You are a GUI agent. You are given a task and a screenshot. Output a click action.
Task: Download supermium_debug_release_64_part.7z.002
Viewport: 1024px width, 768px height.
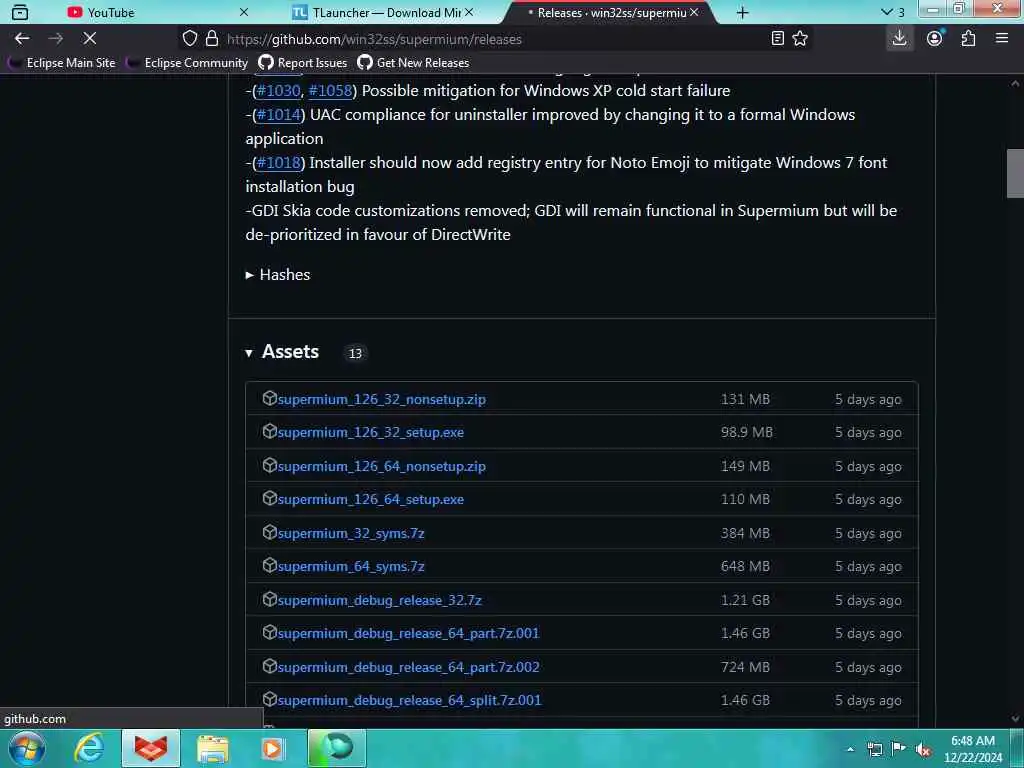point(408,667)
